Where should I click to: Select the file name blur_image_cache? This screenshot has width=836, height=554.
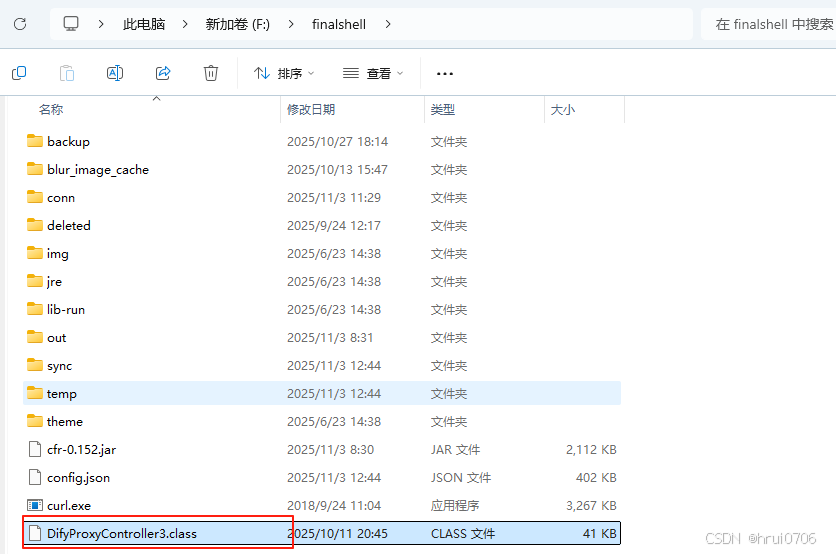click(98, 170)
